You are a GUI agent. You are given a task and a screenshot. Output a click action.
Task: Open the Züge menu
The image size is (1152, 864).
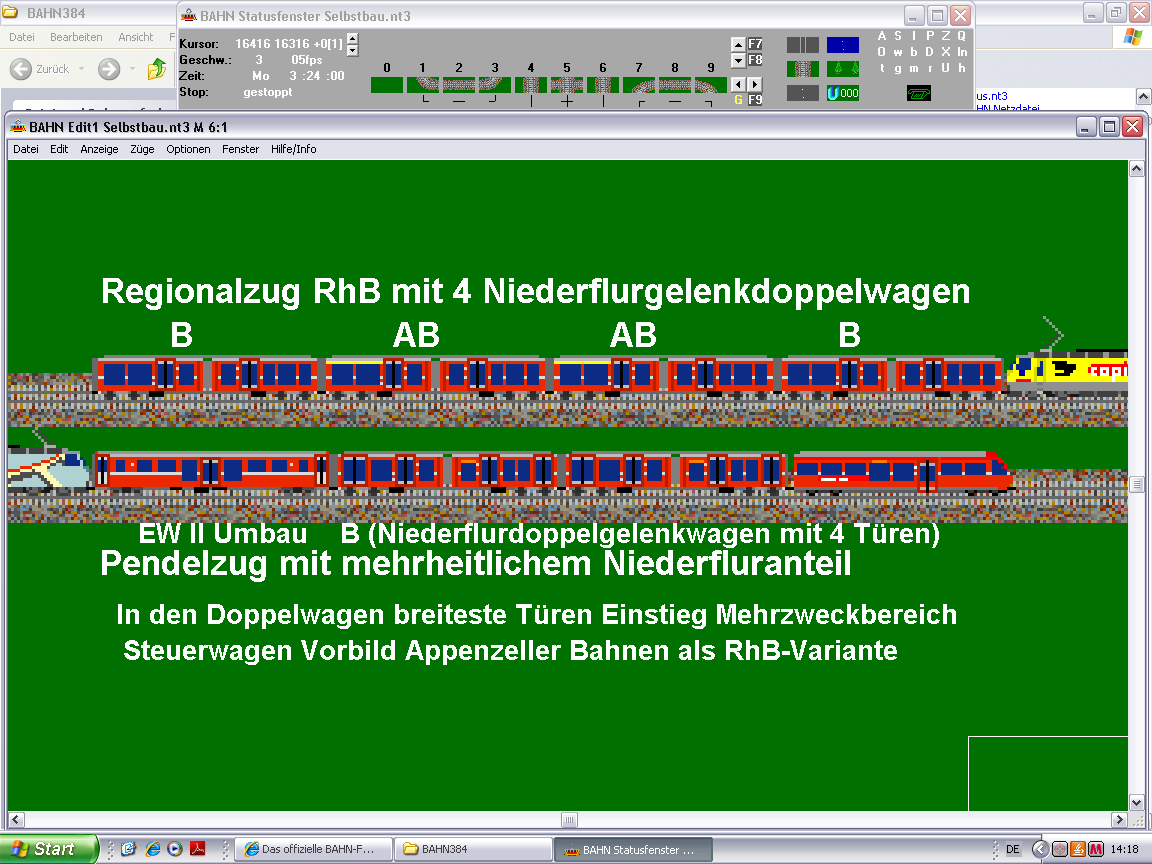point(143,149)
